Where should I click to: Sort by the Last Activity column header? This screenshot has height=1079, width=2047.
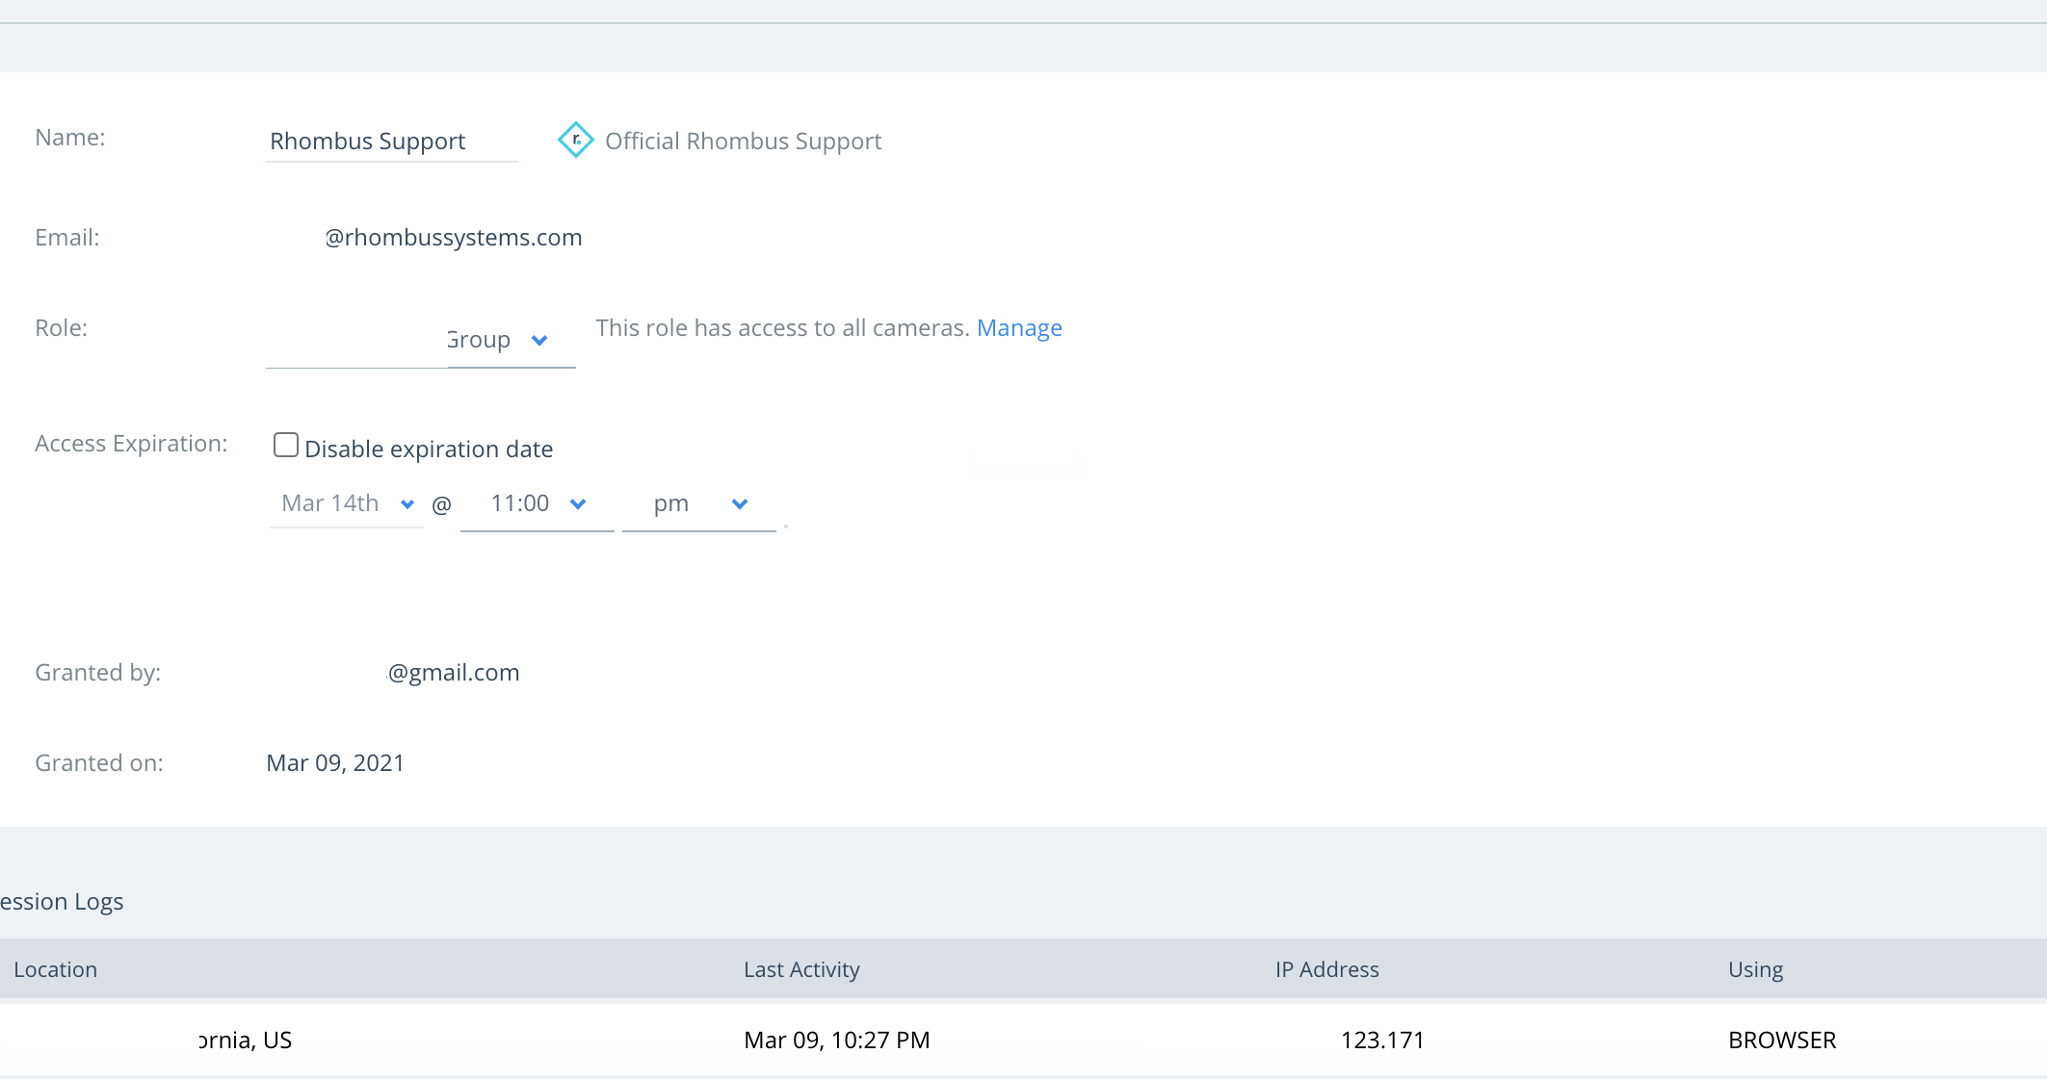point(801,969)
